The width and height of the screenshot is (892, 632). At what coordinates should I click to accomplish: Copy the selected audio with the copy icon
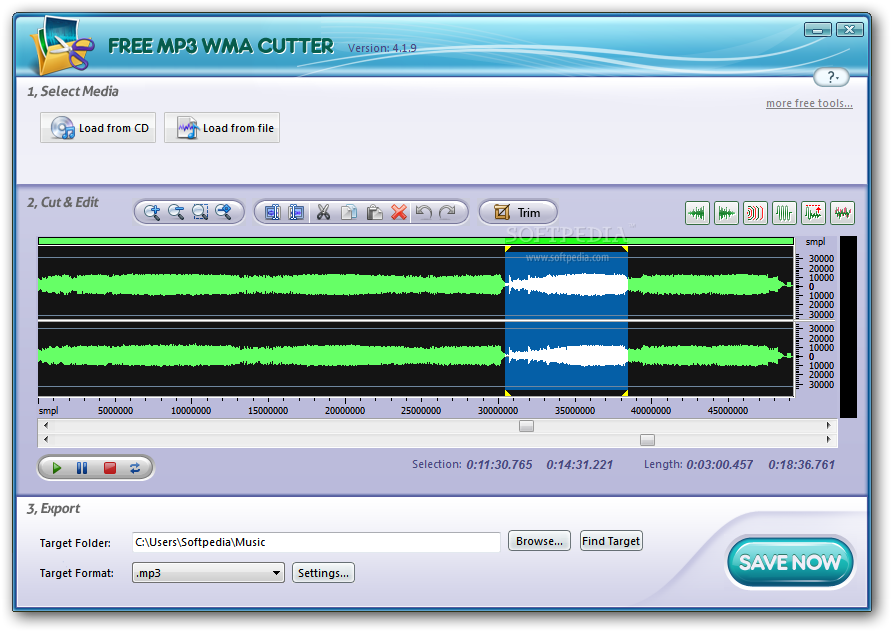349,212
